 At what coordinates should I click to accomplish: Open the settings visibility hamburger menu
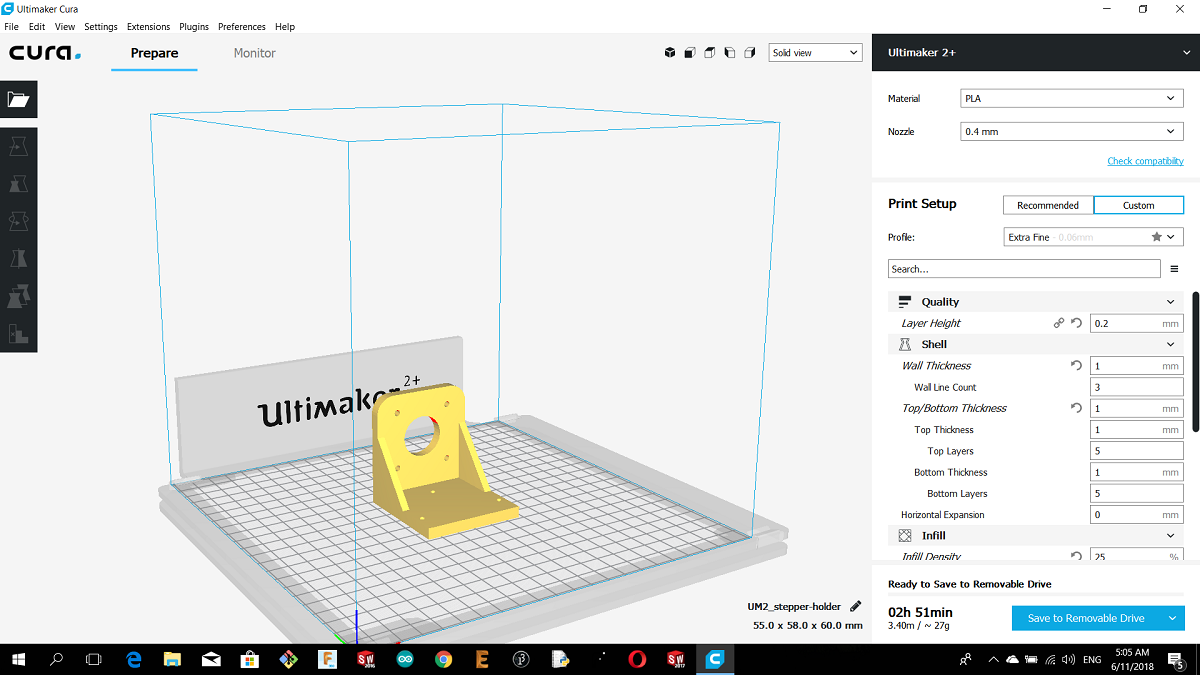coord(1174,269)
